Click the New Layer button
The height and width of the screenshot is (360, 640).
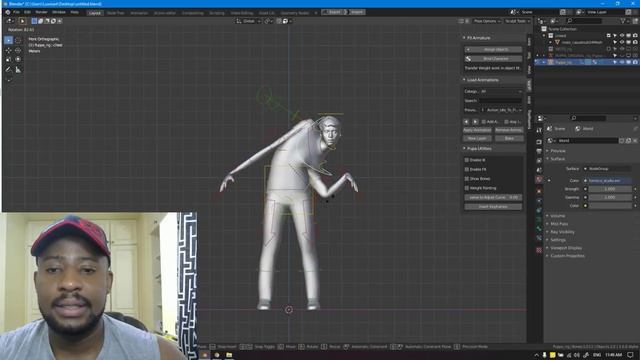477,138
